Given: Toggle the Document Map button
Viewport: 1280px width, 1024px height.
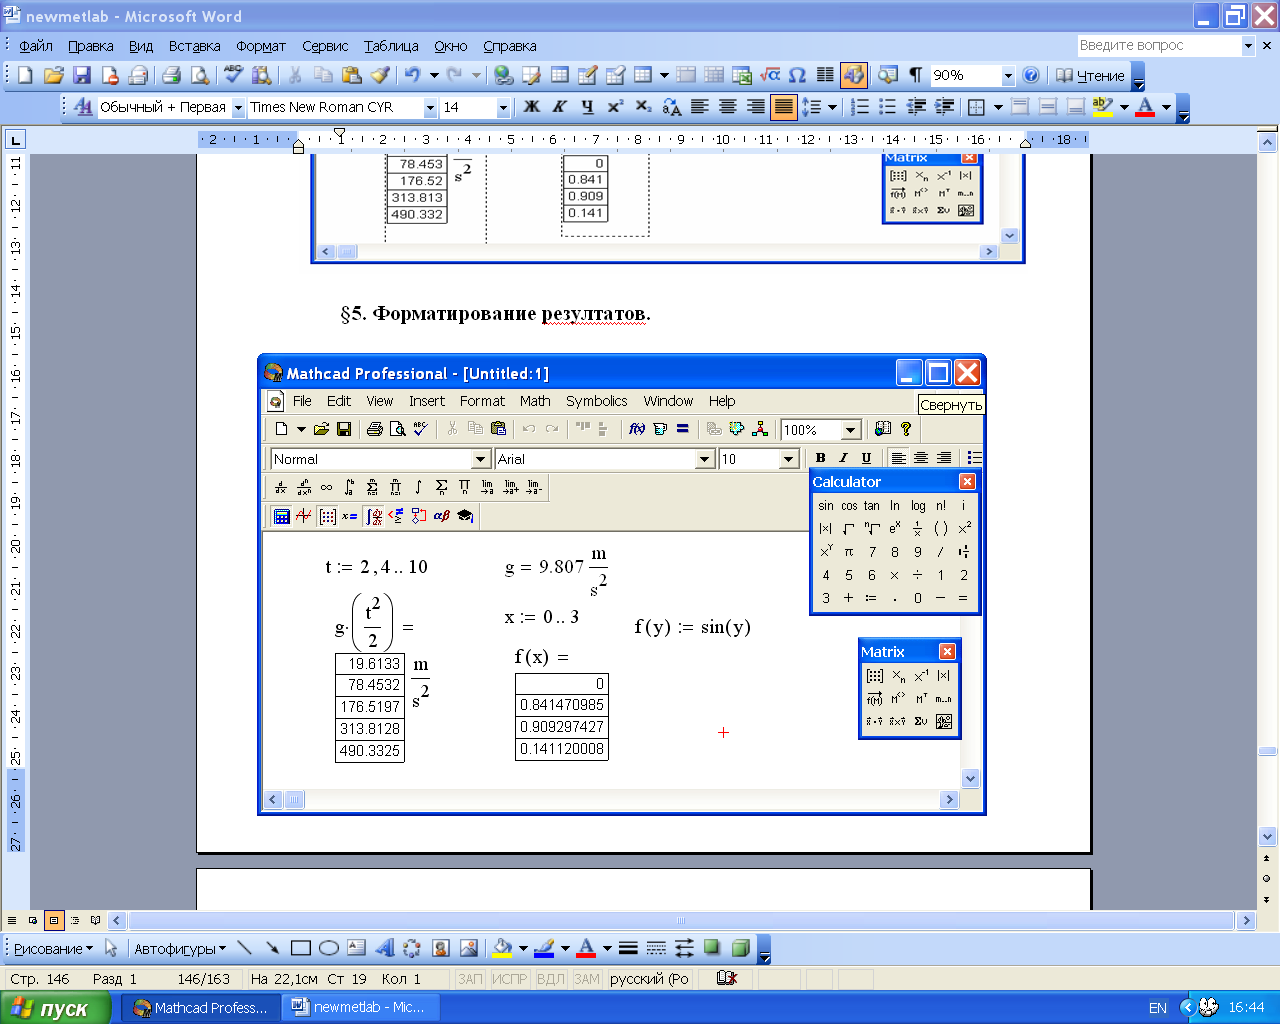Looking at the screenshot, I should tap(887, 76).
